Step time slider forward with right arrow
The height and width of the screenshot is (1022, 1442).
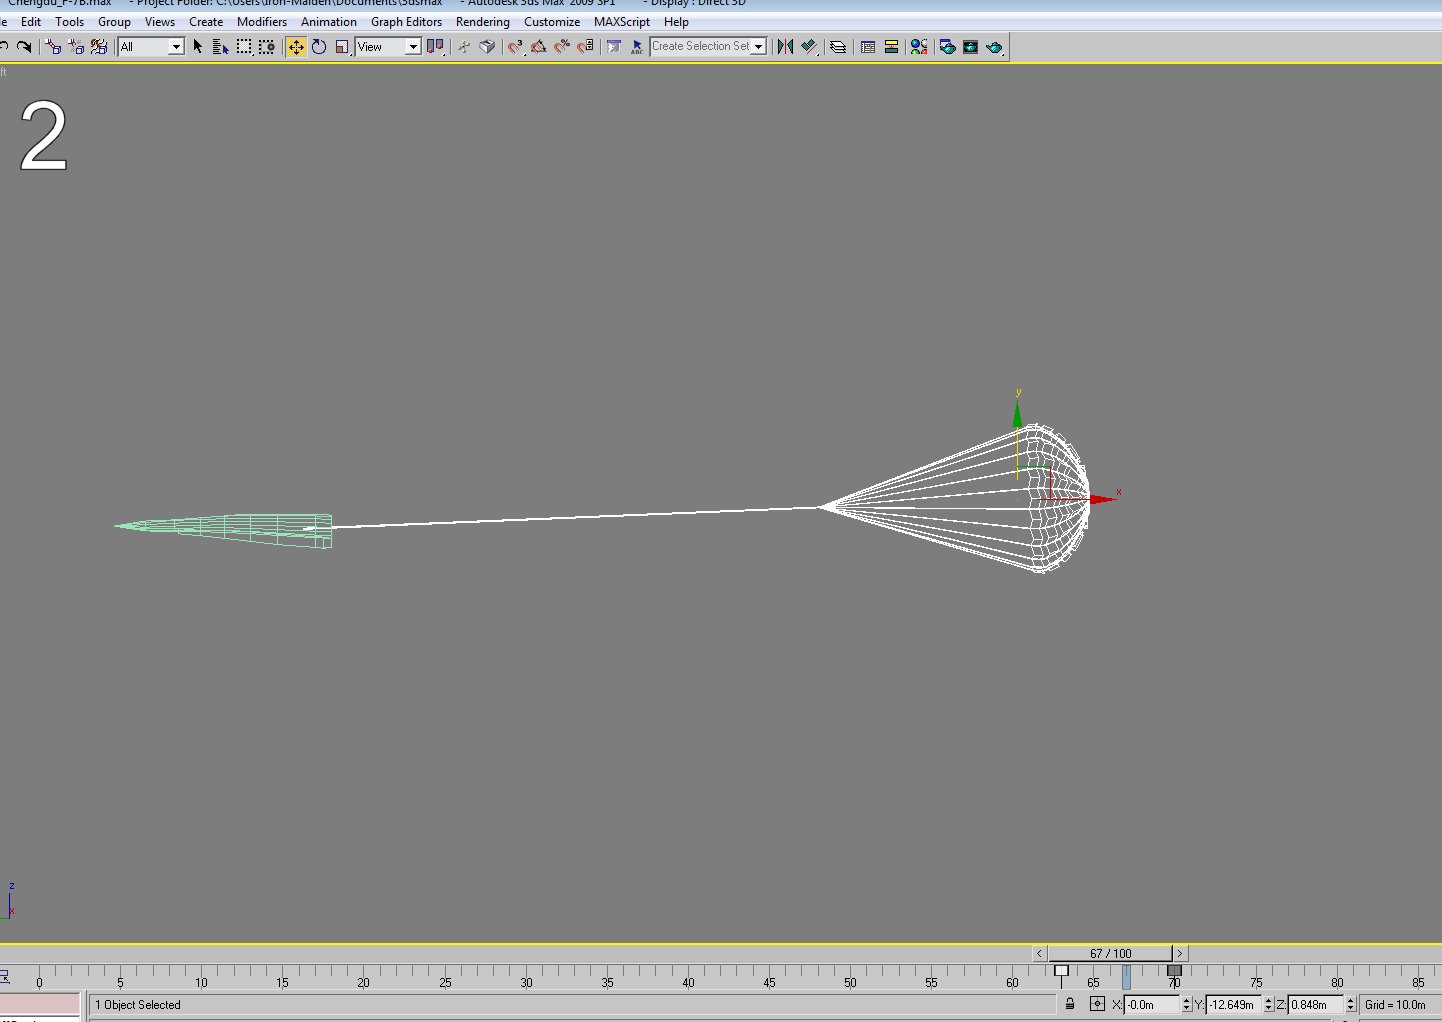[x=1180, y=954]
